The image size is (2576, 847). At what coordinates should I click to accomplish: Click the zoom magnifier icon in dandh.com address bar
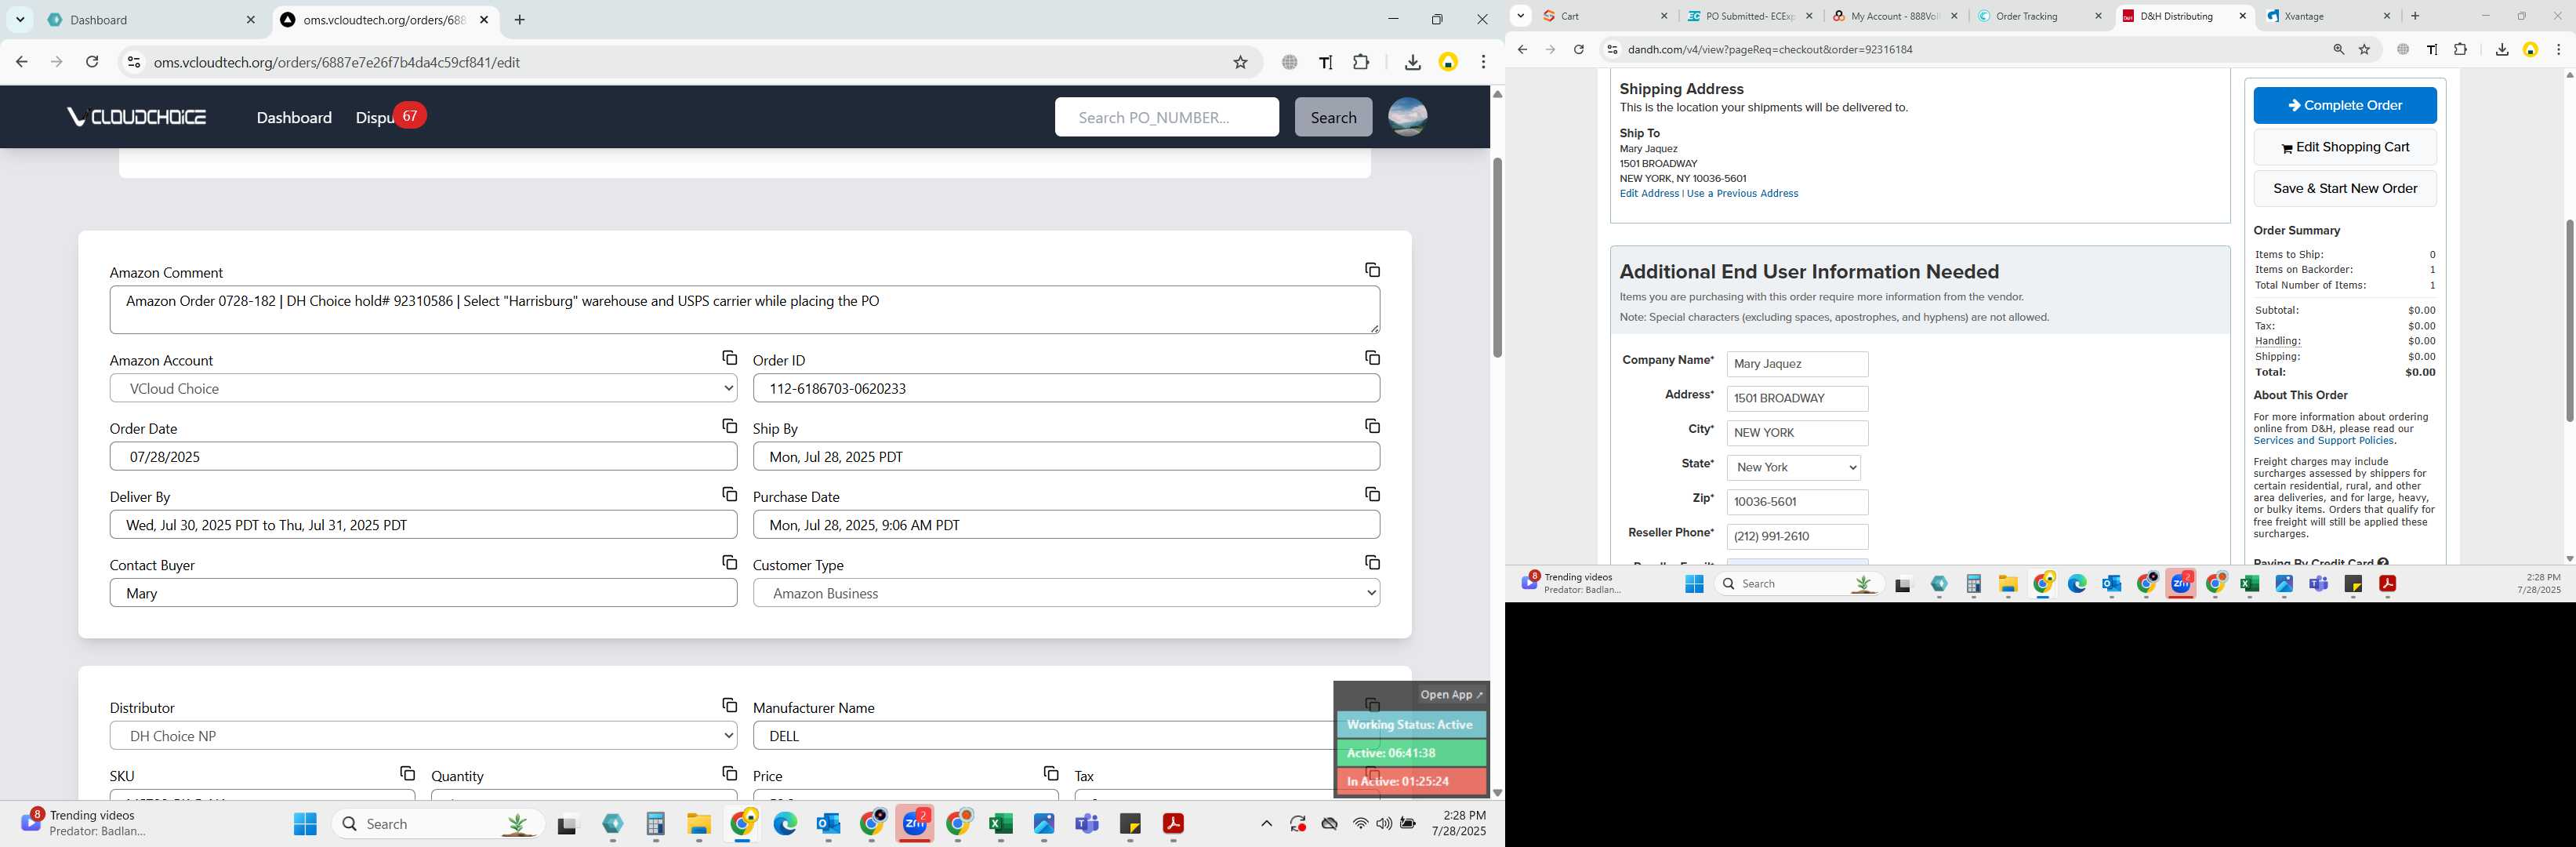2338,49
